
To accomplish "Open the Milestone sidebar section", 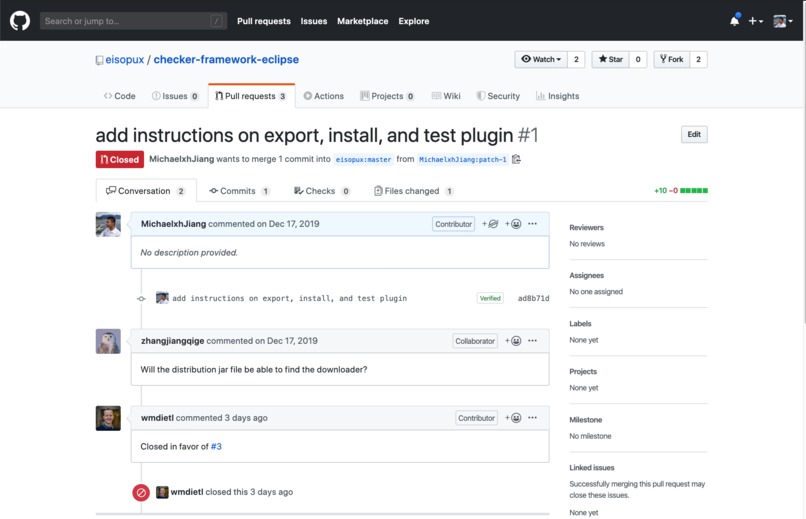I will 585,420.
